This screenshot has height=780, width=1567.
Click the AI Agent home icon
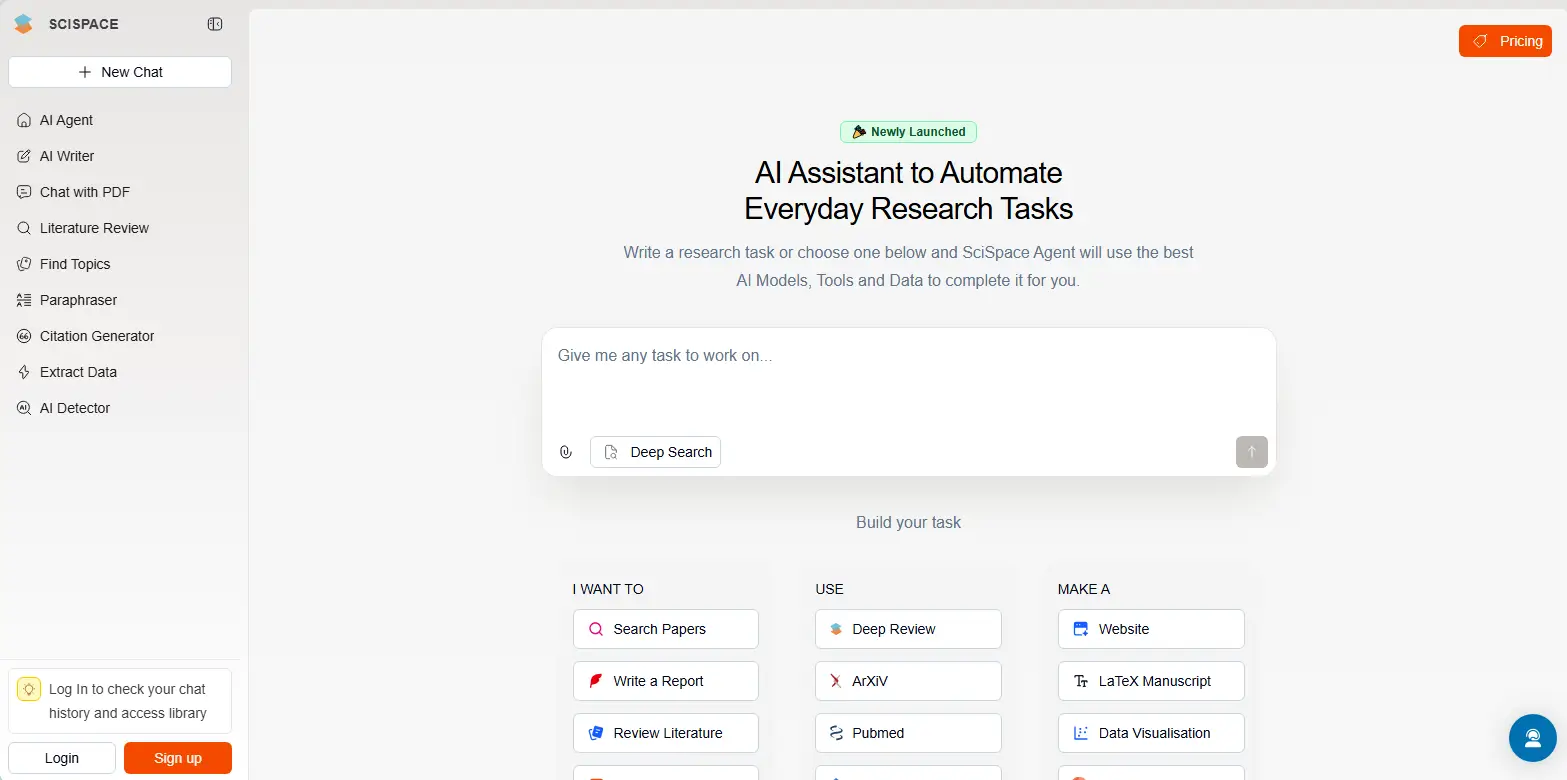pos(24,120)
